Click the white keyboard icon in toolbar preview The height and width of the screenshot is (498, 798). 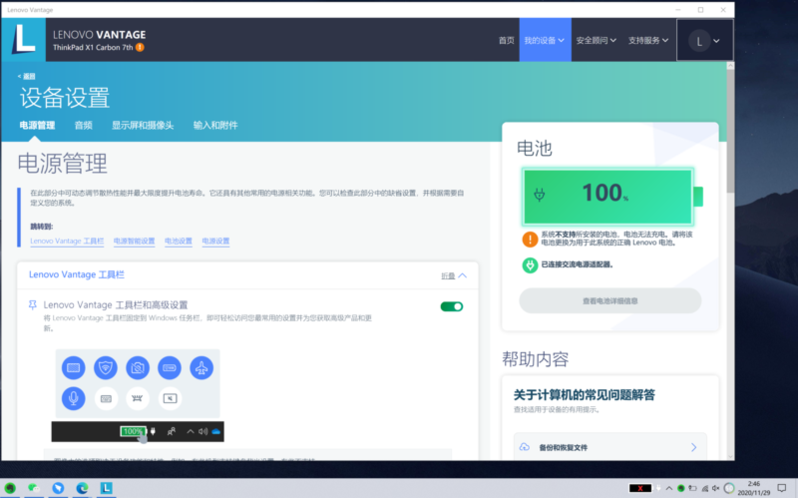click(x=106, y=398)
